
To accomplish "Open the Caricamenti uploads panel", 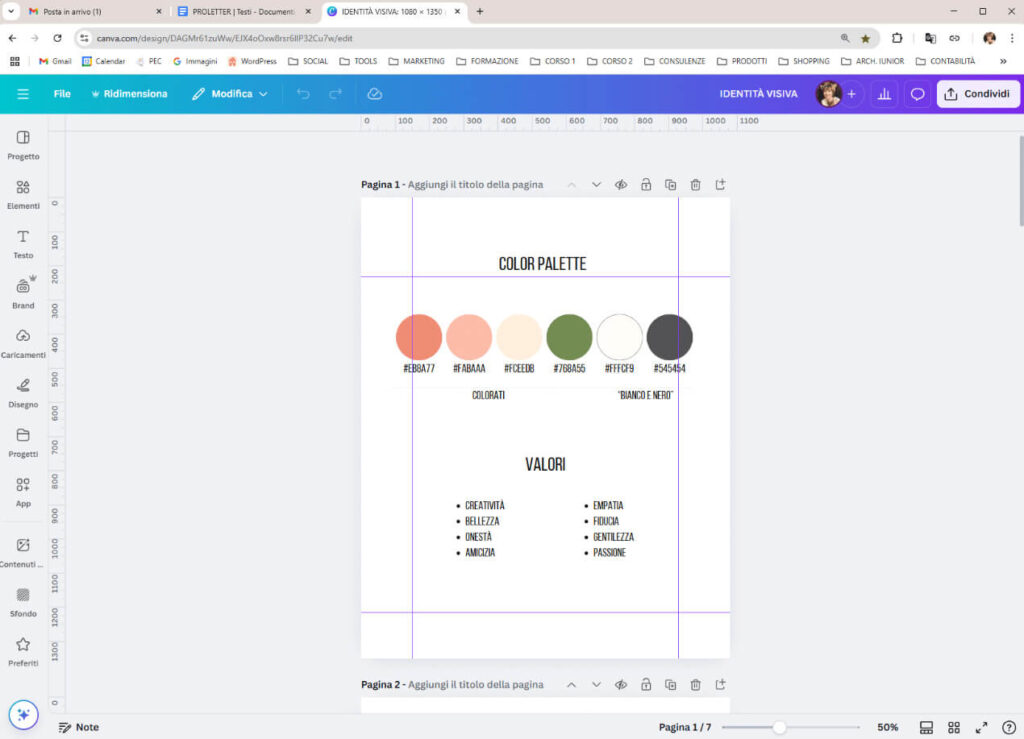I will (x=24, y=343).
